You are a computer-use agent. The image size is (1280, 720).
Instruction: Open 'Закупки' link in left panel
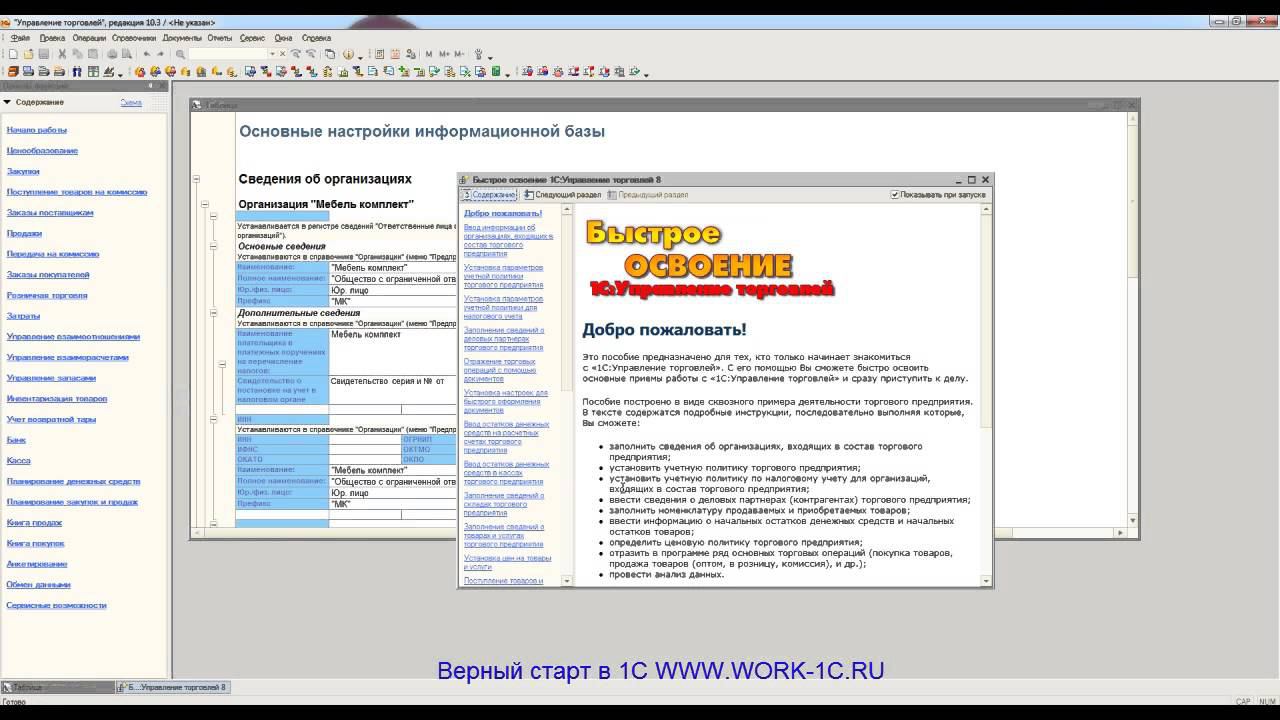point(23,171)
